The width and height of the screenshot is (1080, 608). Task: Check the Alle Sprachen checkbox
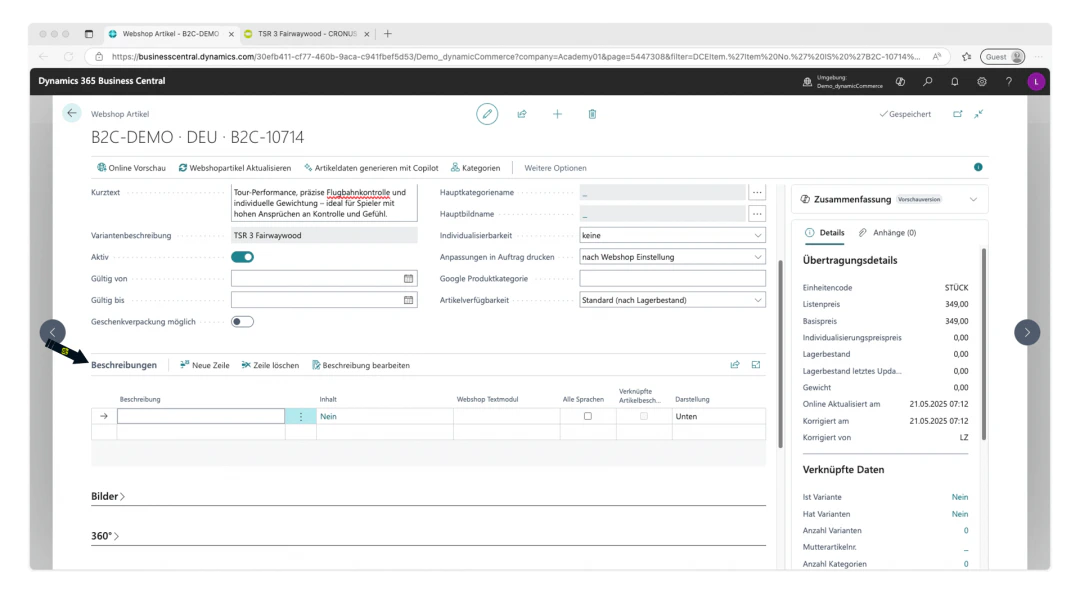pyautogui.click(x=588, y=416)
